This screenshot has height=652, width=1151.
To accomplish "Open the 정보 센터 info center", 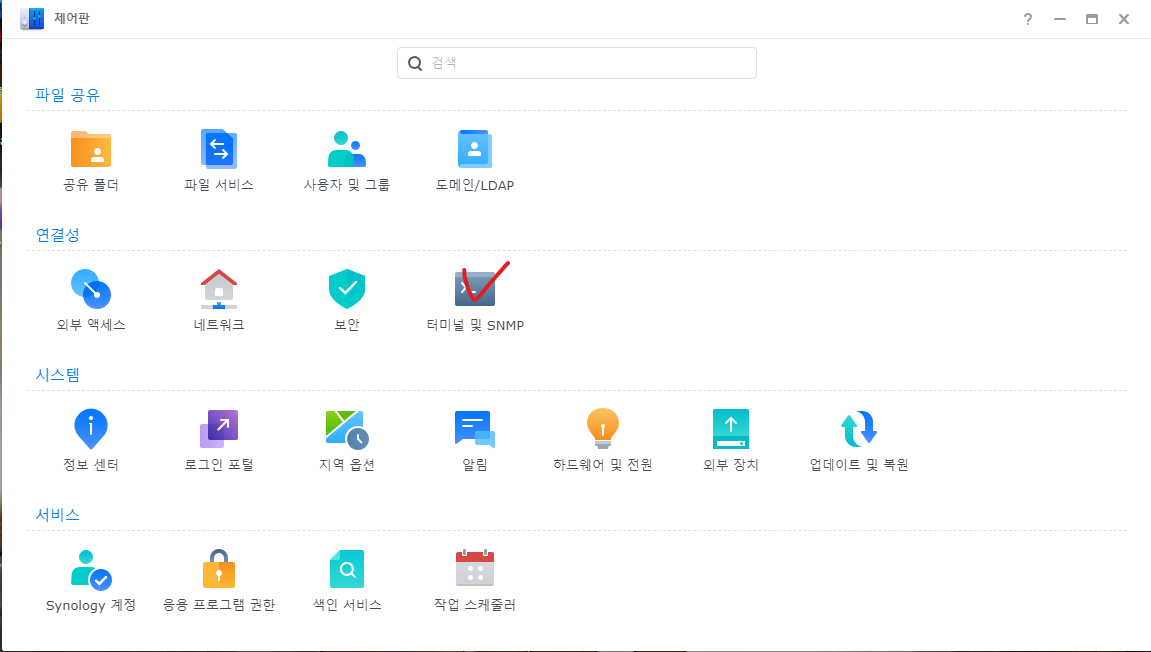I will coord(91,429).
